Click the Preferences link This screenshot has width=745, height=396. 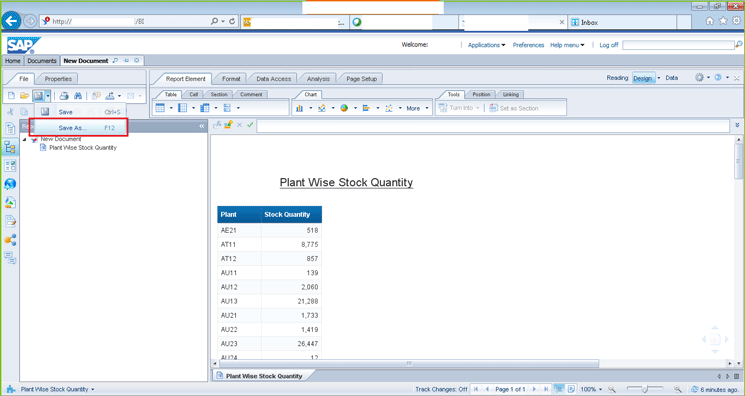point(528,45)
